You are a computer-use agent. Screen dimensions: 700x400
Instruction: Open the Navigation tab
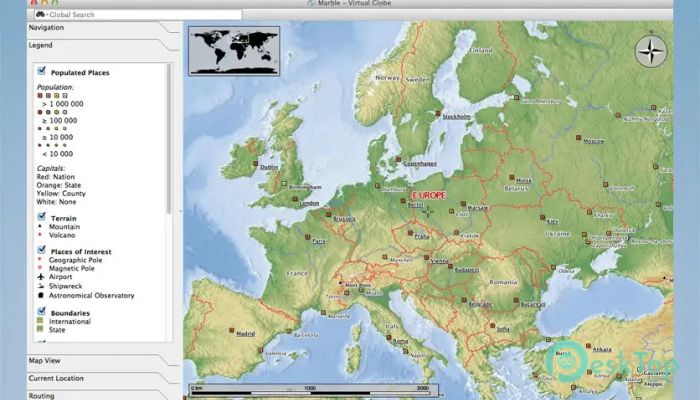(46, 27)
